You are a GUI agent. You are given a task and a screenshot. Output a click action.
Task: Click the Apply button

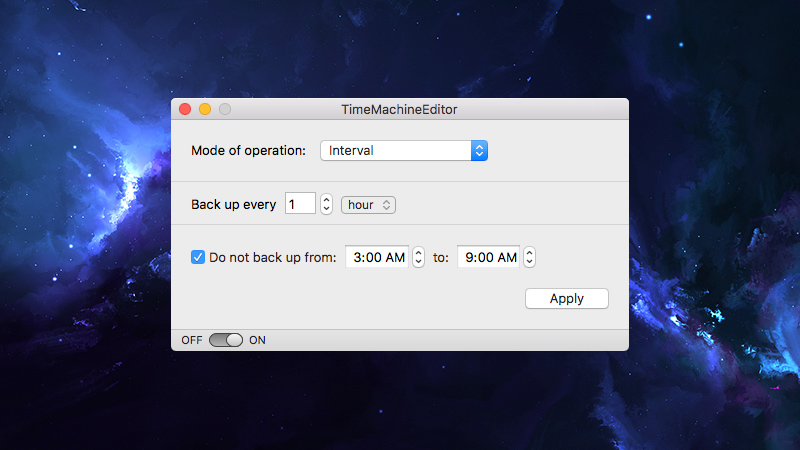click(567, 298)
